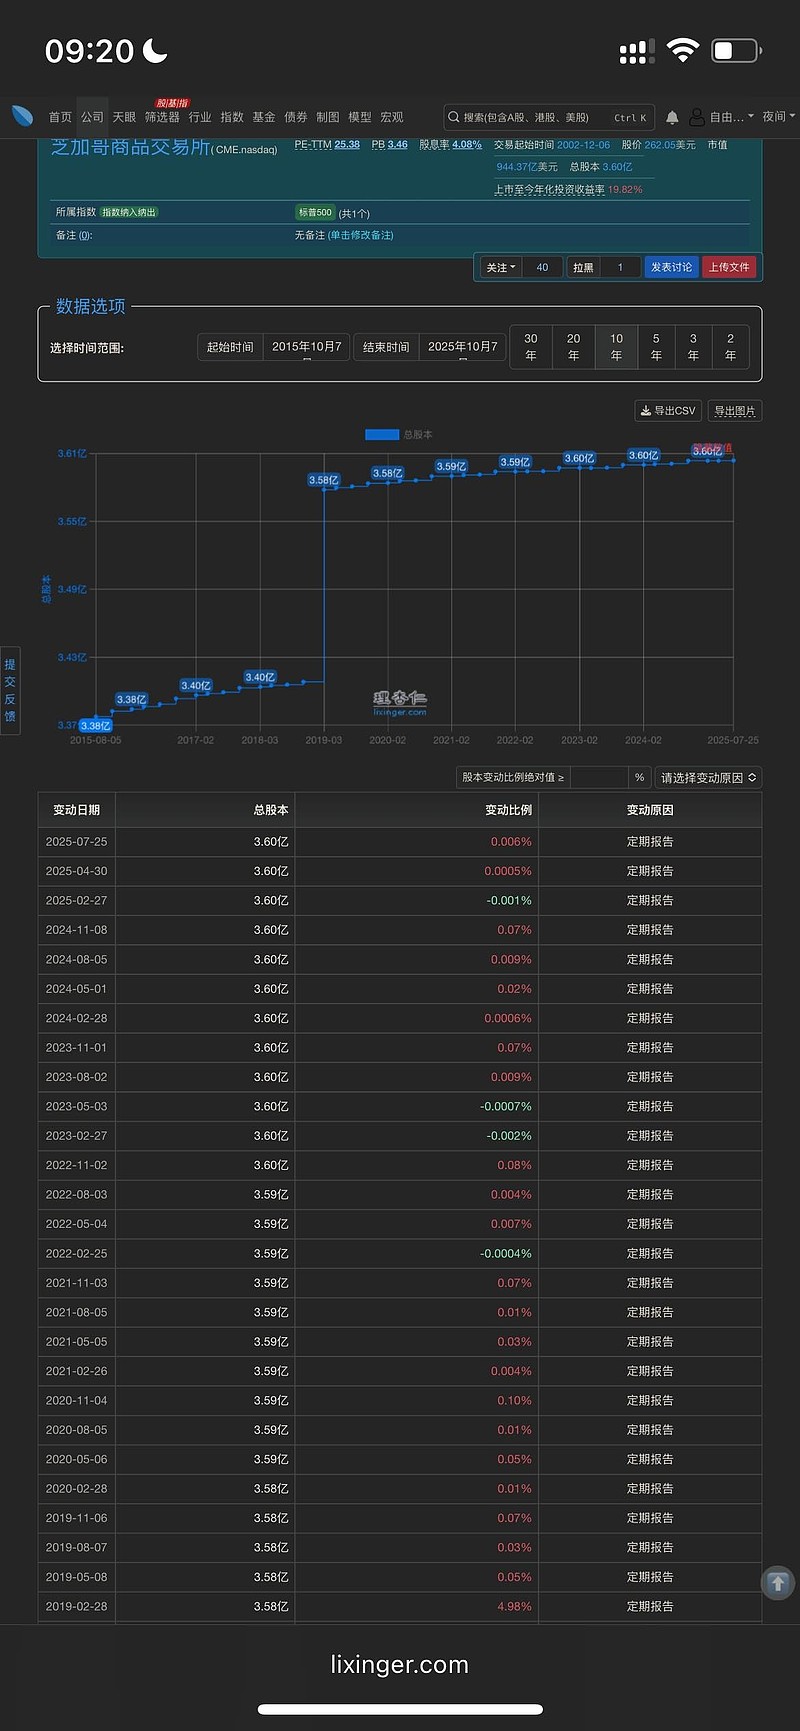Click the lixinger leaf logo icon
The height and width of the screenshot is (1731, 800).
[22, 116]
